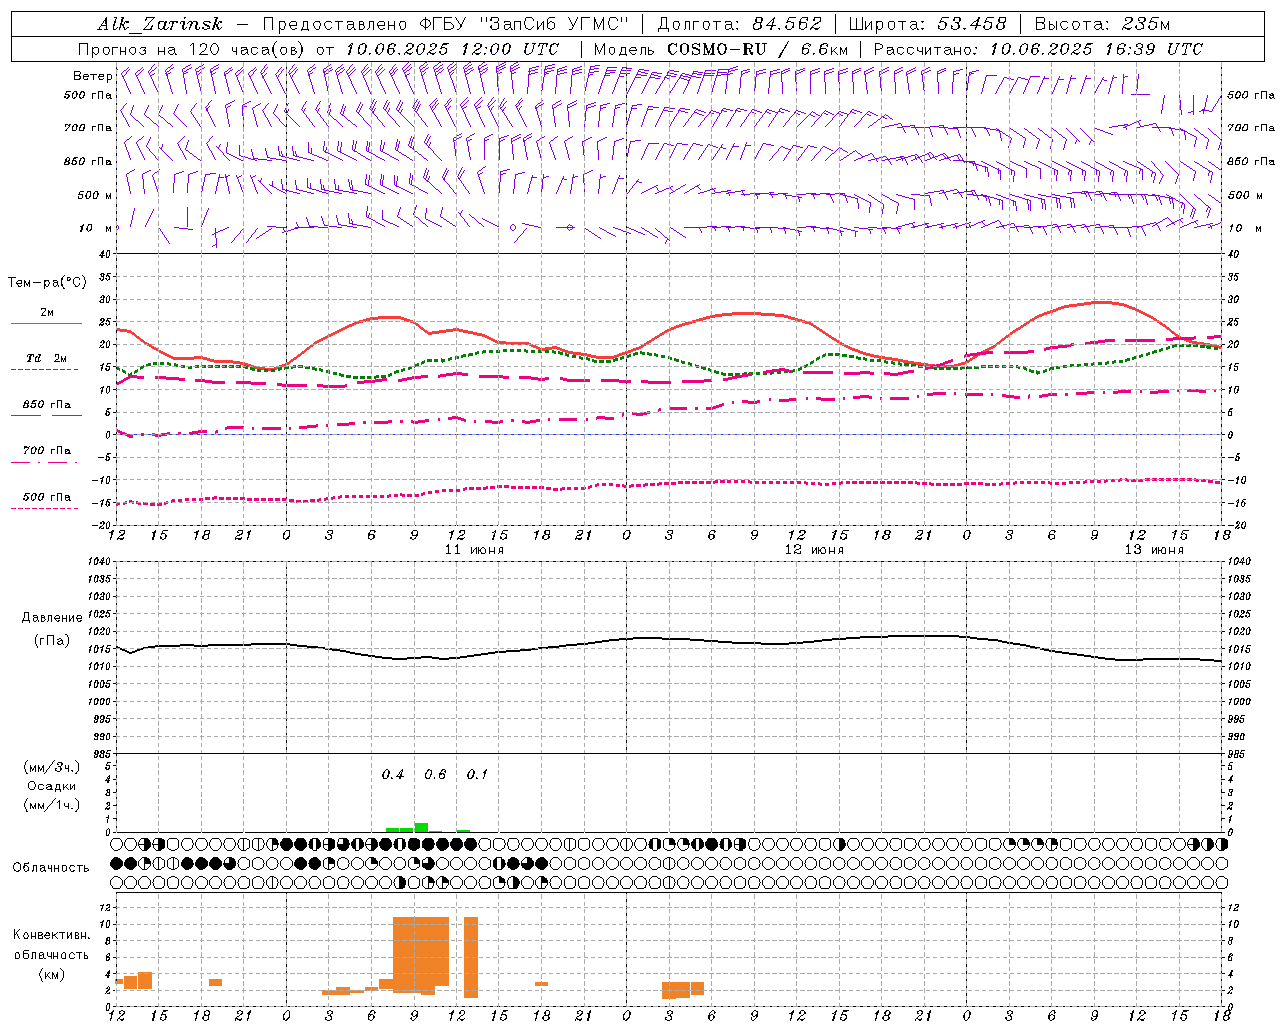1280x1024 pixels.
Task: Click the tallest green precipitation bar
Action: click(421, 827)
